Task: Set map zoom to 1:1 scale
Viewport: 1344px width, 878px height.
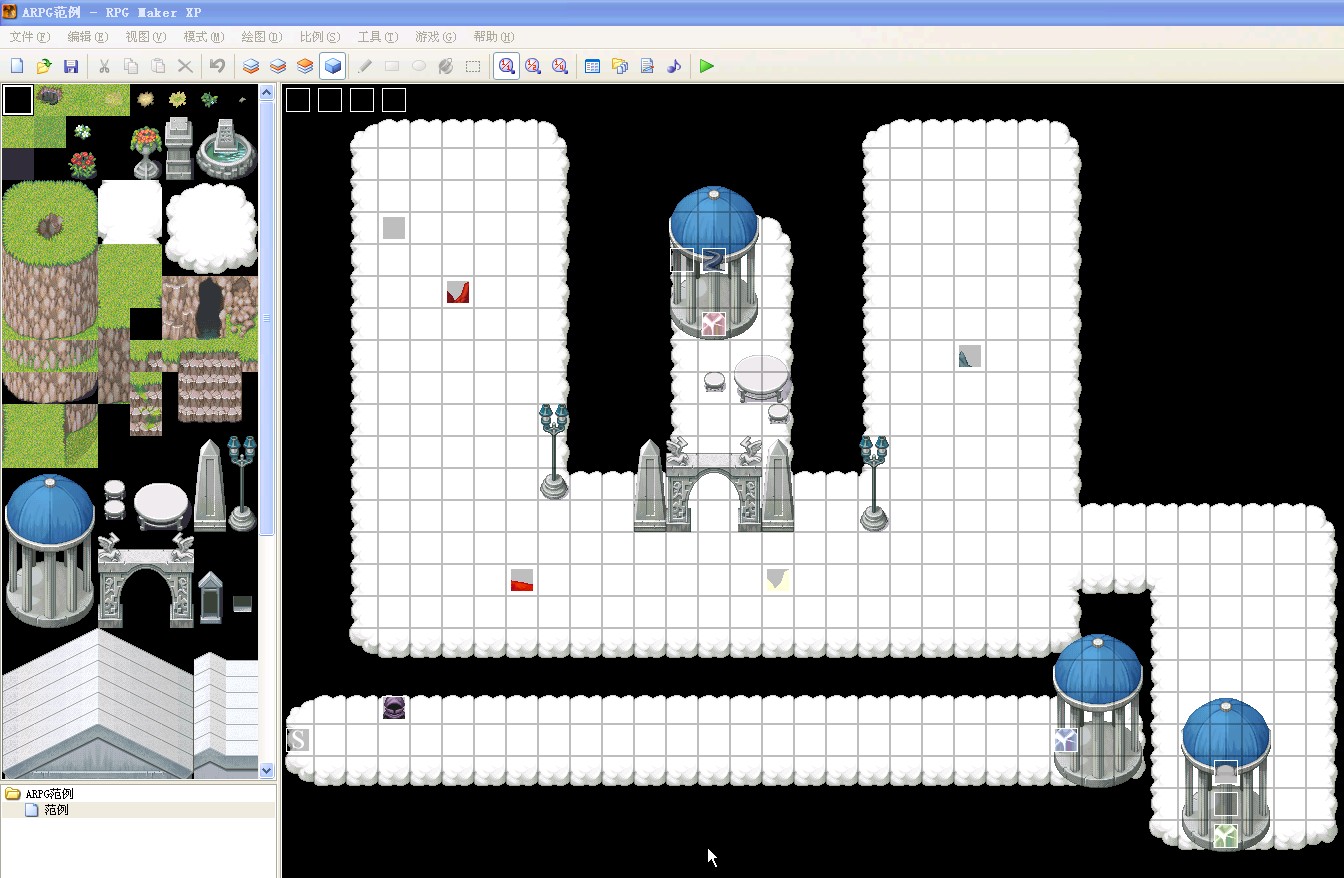Action: [506, 66]
